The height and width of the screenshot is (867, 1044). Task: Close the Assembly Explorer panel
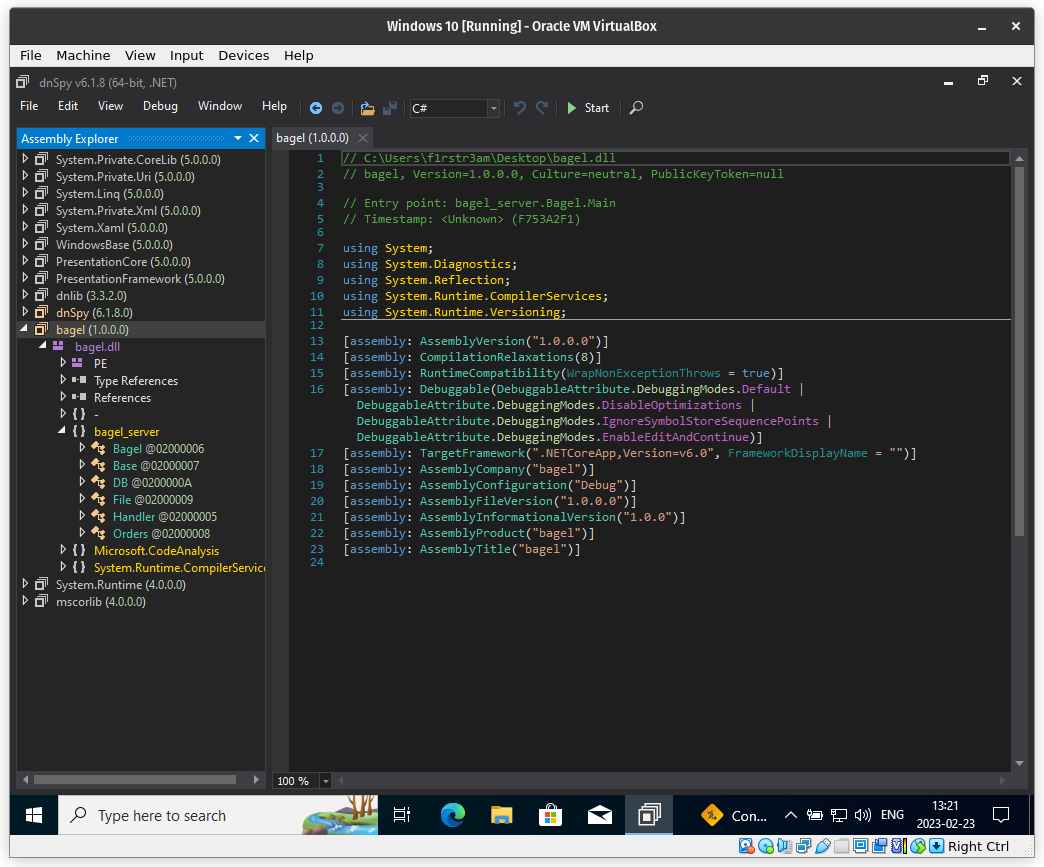[x=254, y=139]
